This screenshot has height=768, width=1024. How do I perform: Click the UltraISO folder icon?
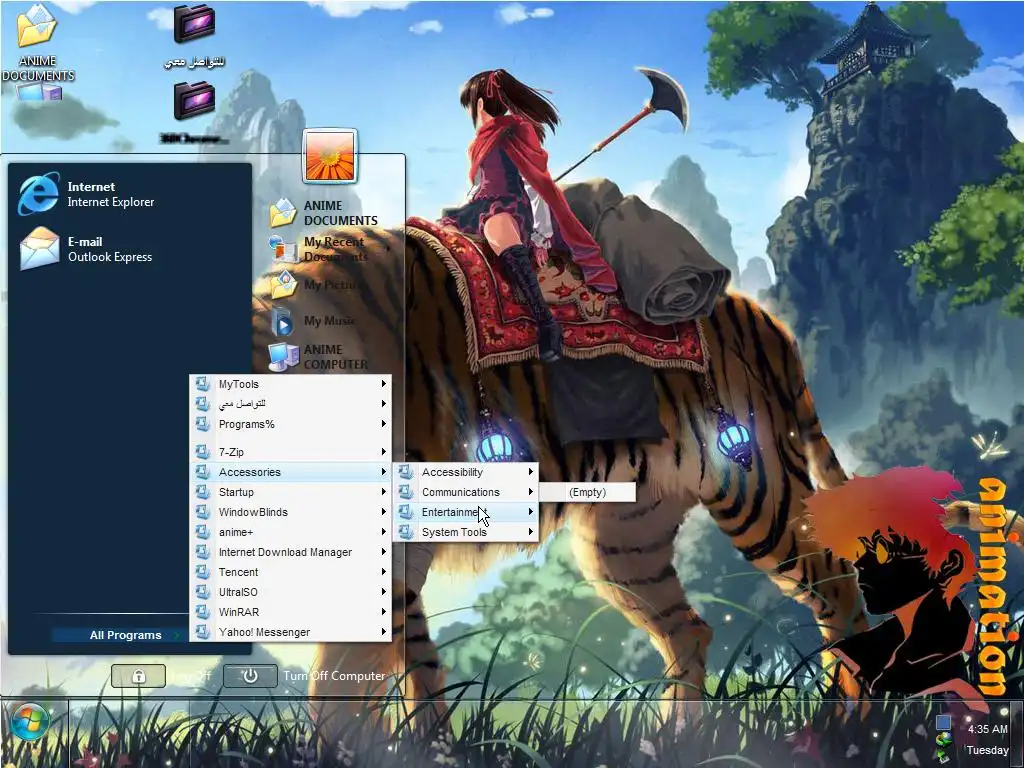[202, 592]
